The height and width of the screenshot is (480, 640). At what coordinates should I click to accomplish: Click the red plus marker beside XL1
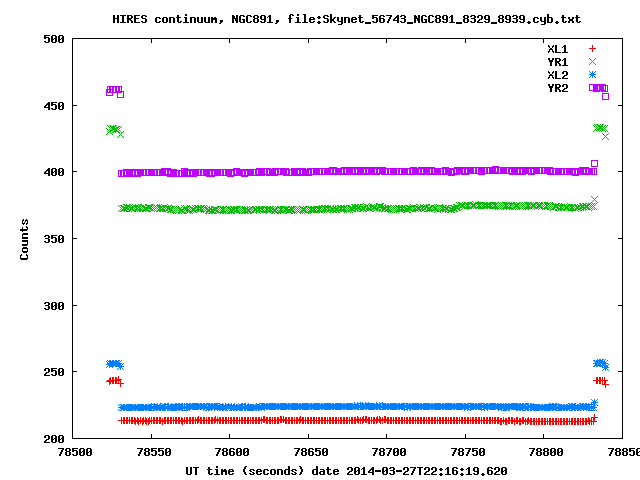pyautogui.click(x=592, y=49)
